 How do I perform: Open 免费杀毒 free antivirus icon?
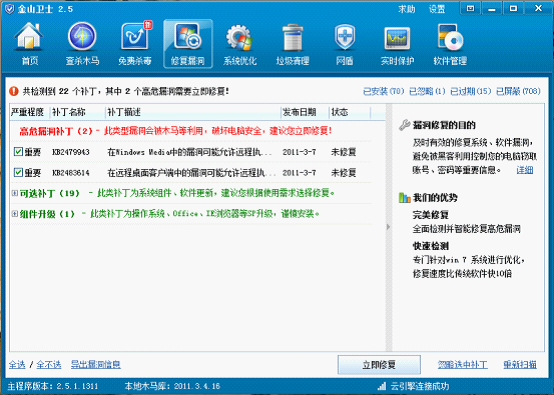click(135, 44)
